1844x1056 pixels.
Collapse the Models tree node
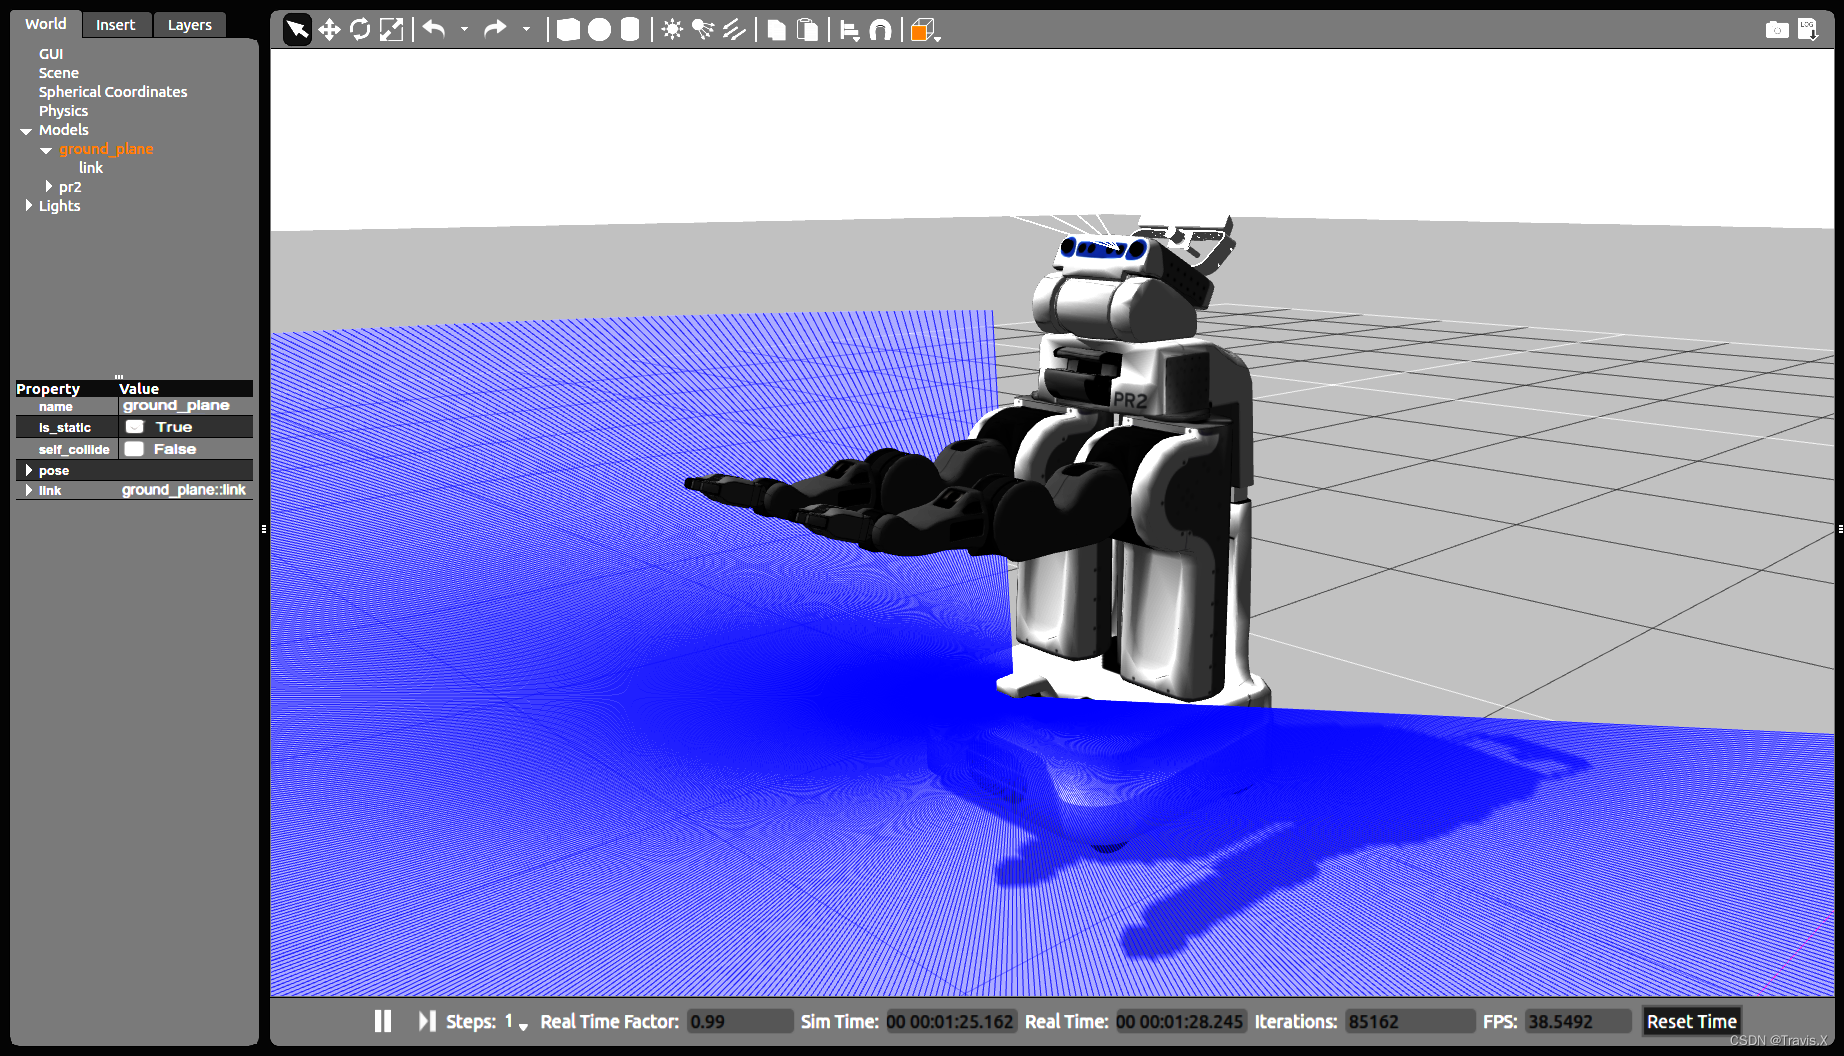(26, 131)
